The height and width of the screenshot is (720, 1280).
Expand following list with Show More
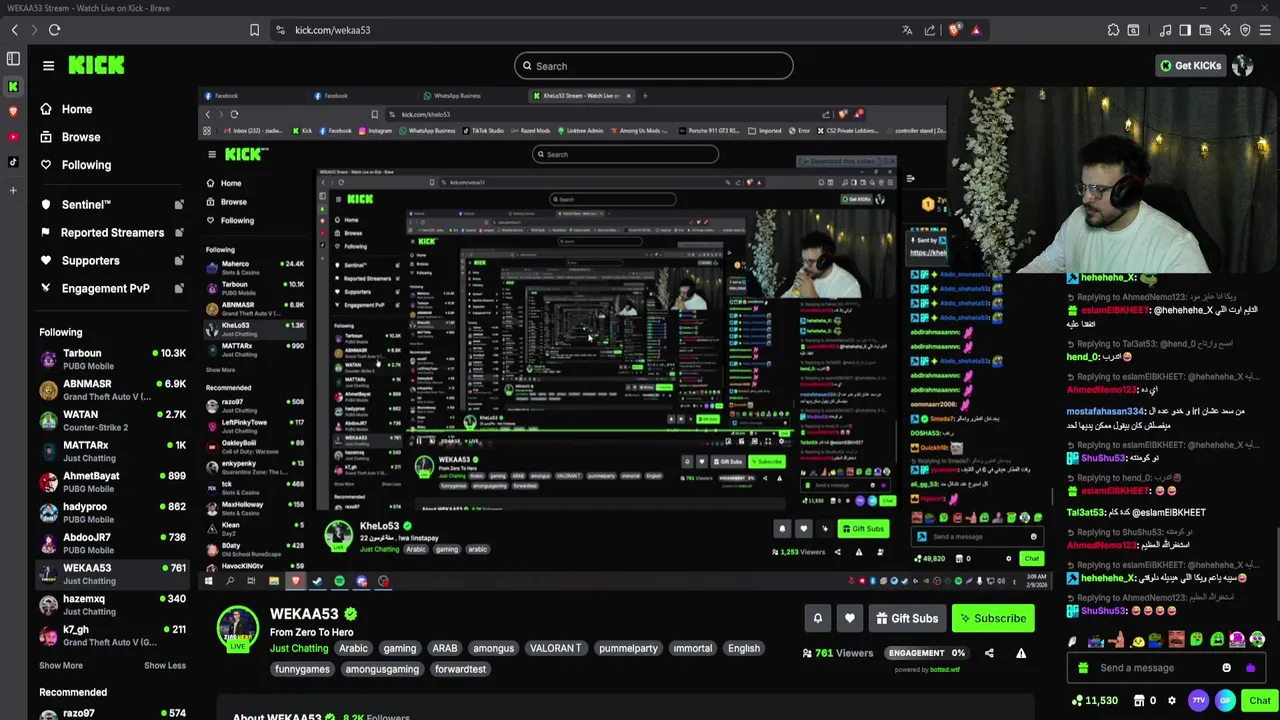[x=61, y=666]
